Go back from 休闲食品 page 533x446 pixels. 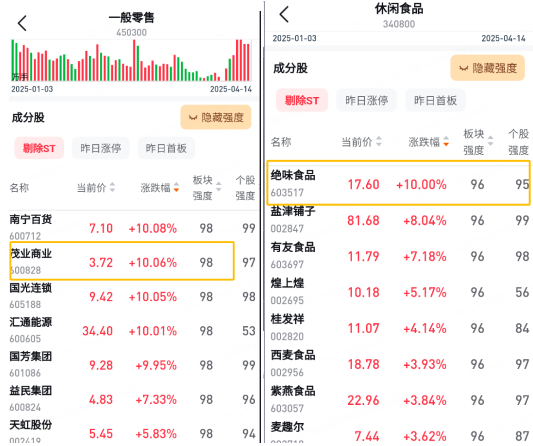[x=284, y=14]
